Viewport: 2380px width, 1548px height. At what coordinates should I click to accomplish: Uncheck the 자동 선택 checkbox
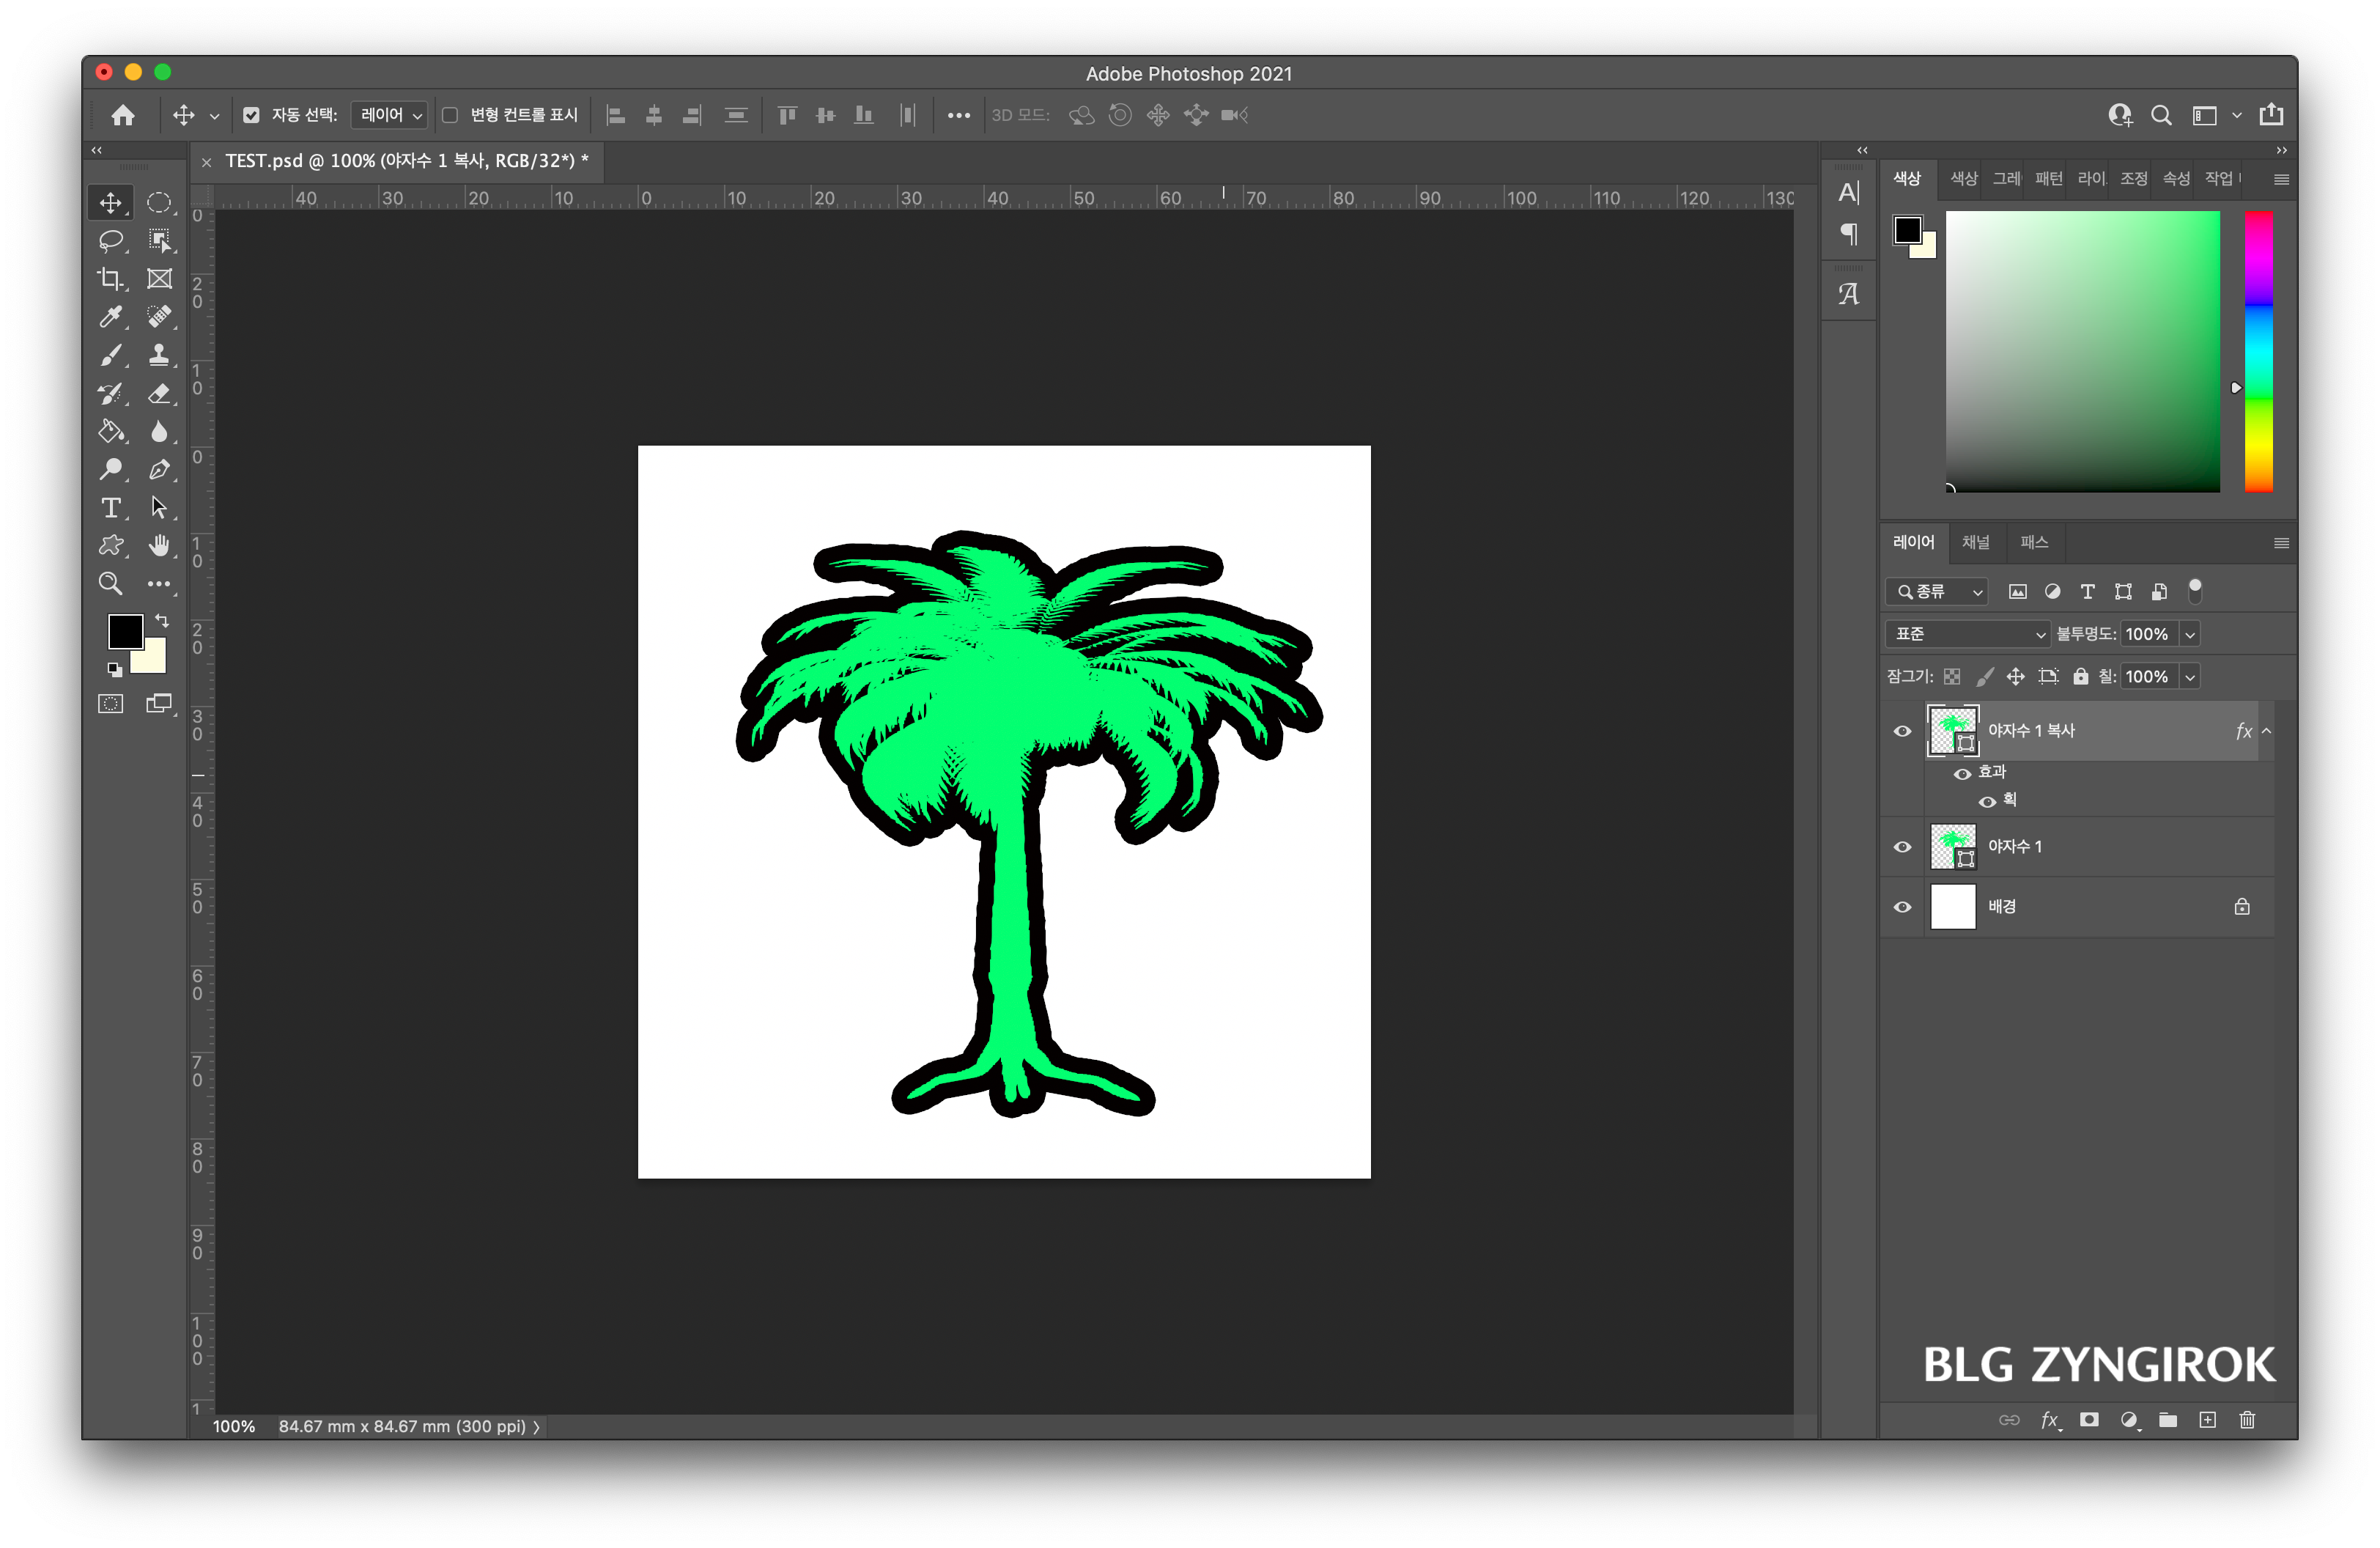pyautogui.click(x=251, y=115)
